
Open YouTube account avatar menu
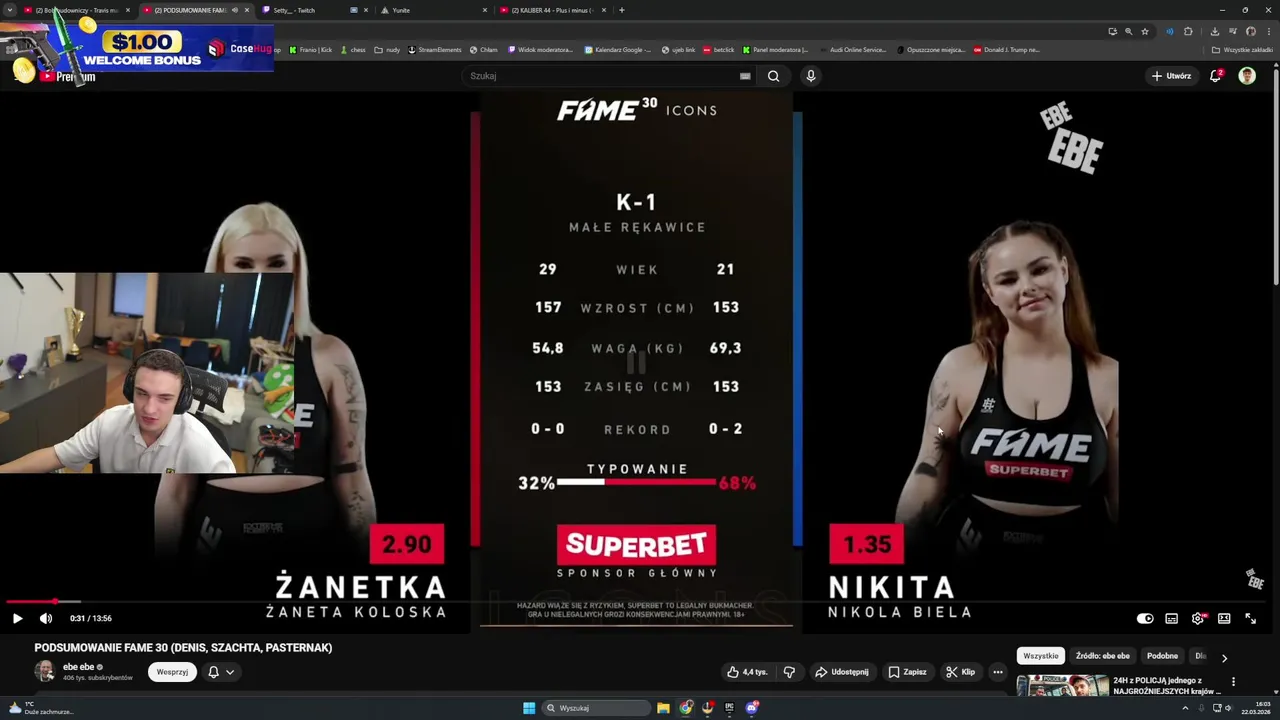tap(1247, 76)
